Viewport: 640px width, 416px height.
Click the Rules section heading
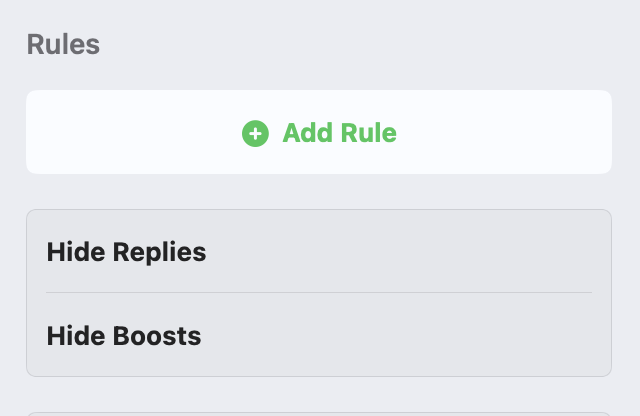pos(63,45)
